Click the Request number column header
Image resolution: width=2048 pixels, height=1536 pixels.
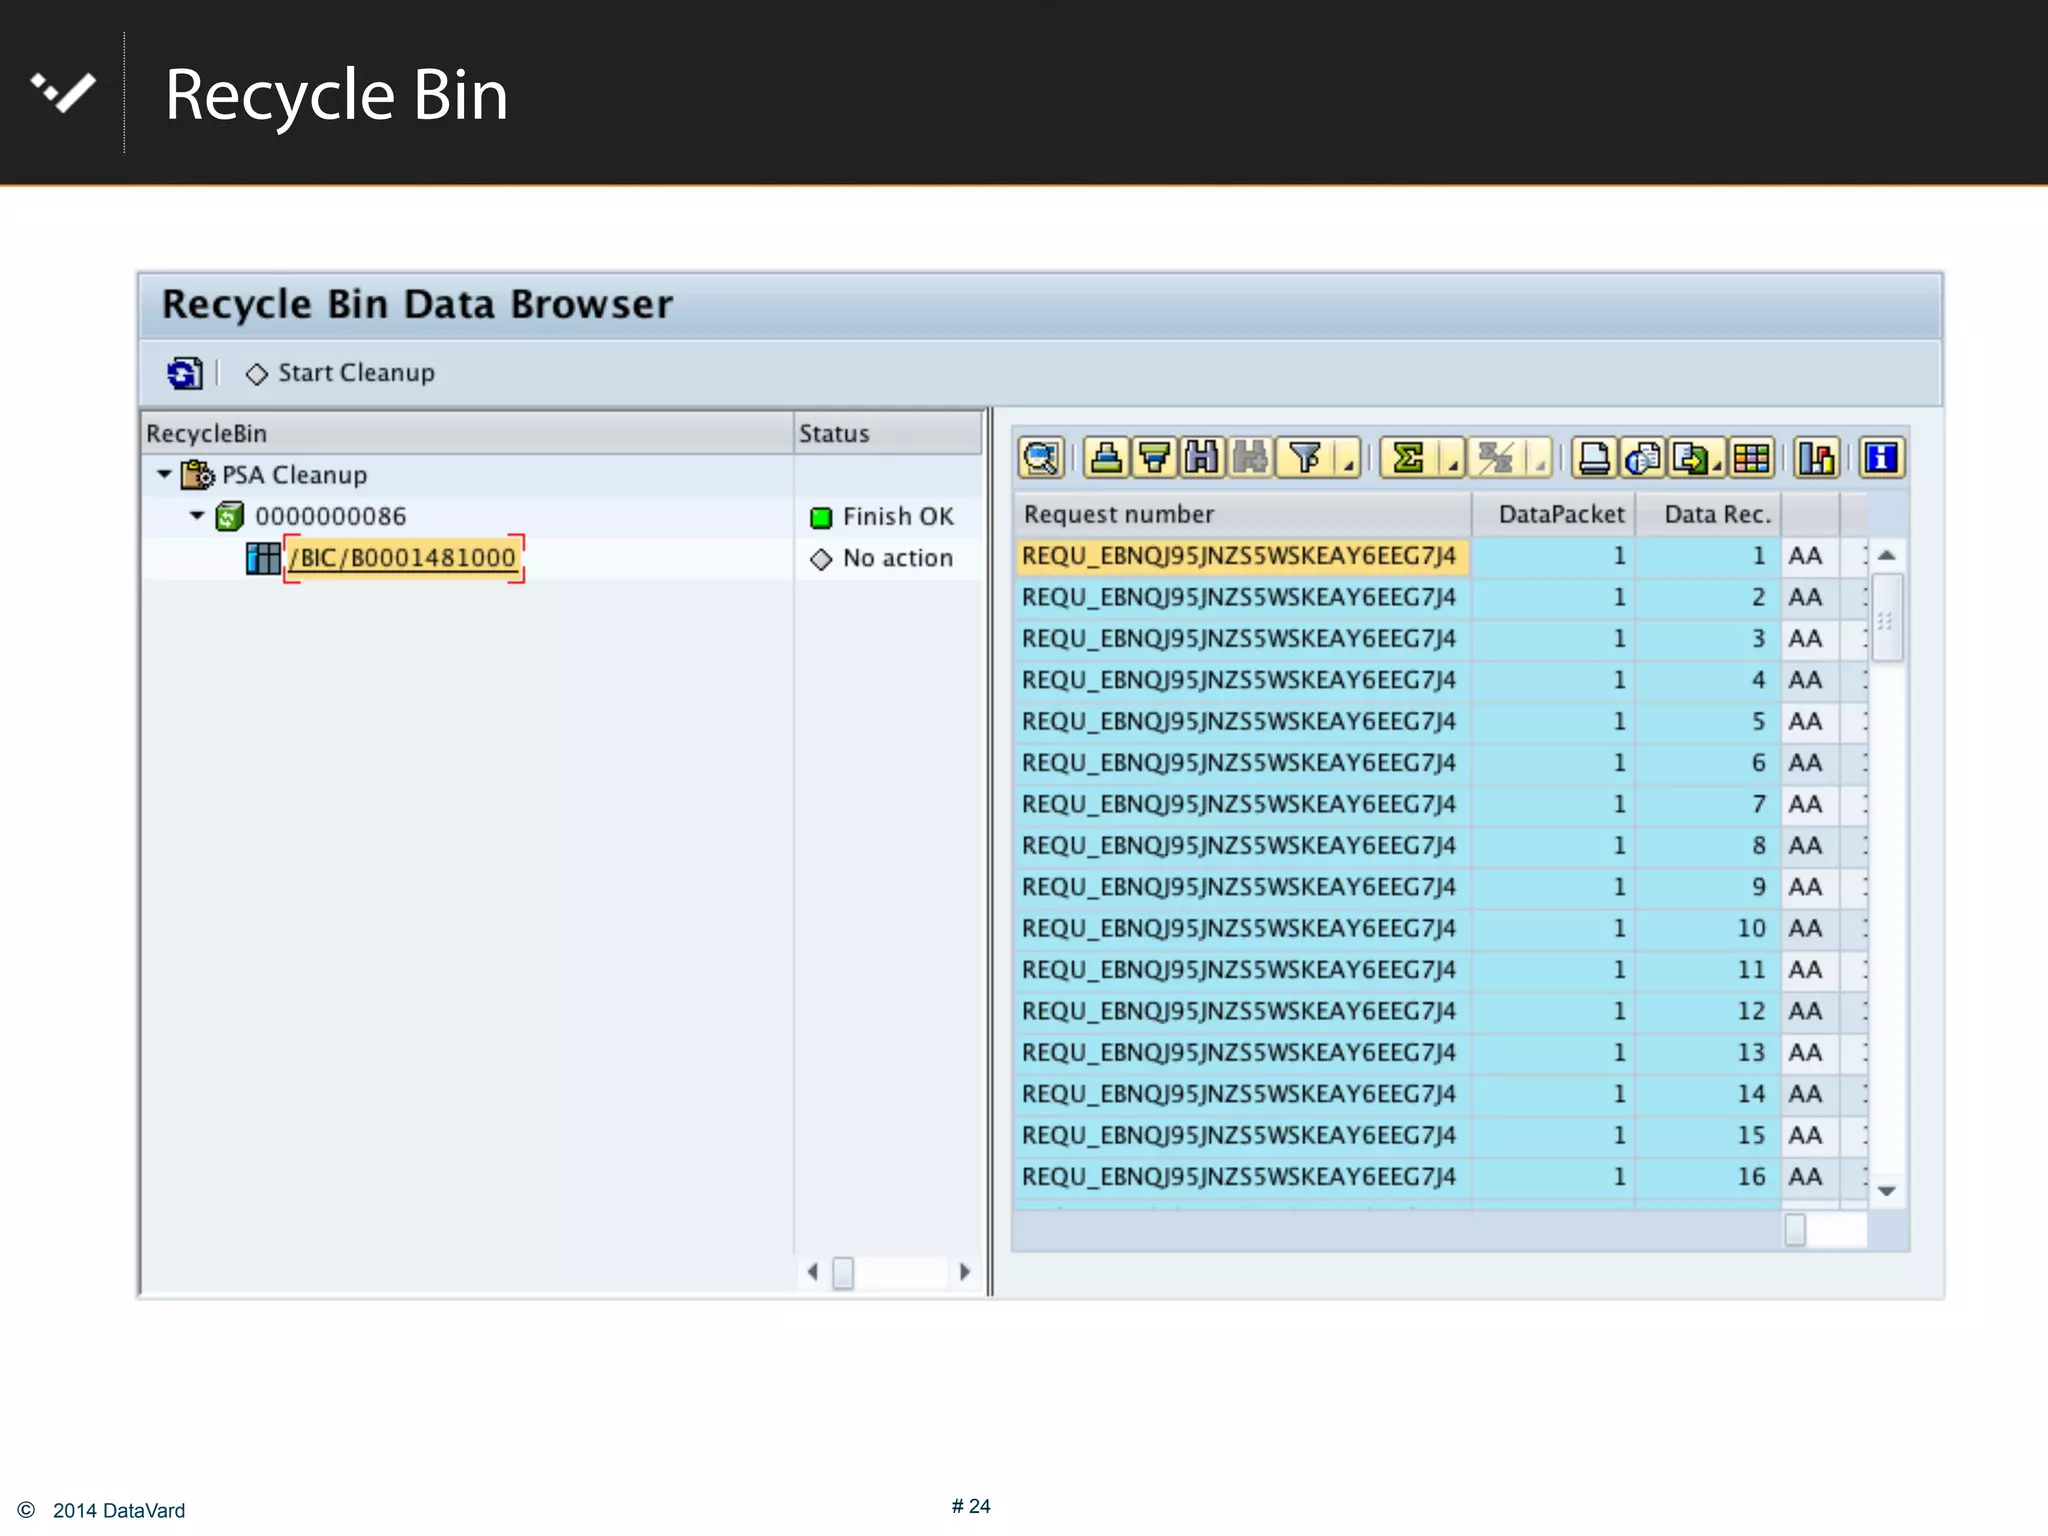point(1242,514)
